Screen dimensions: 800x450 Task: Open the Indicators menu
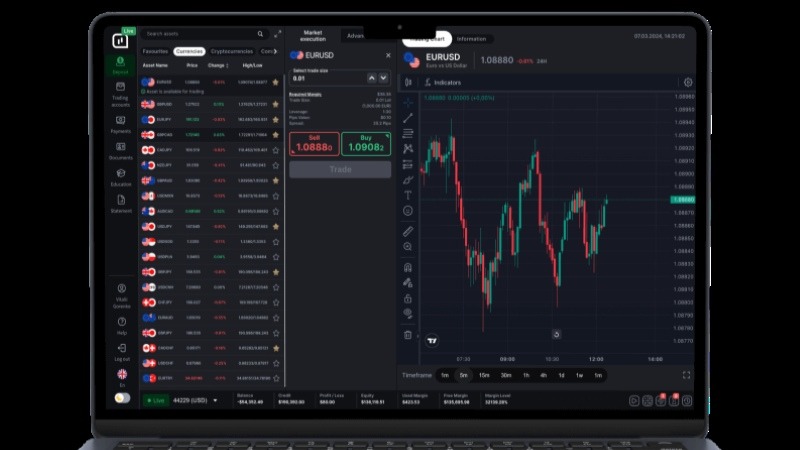click(x=443, y=82)
